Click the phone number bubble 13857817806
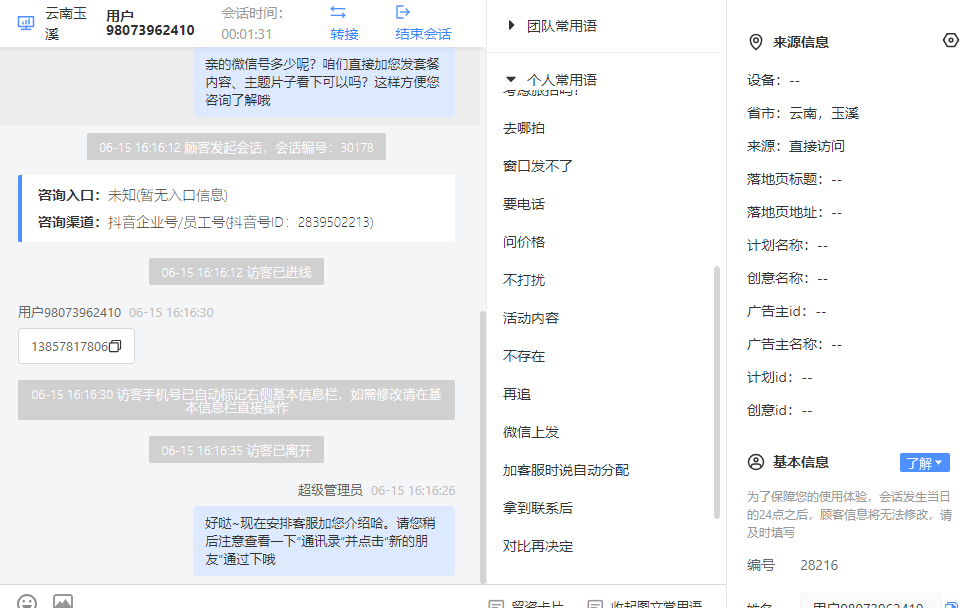977x608 pixels. click(76, 346)
